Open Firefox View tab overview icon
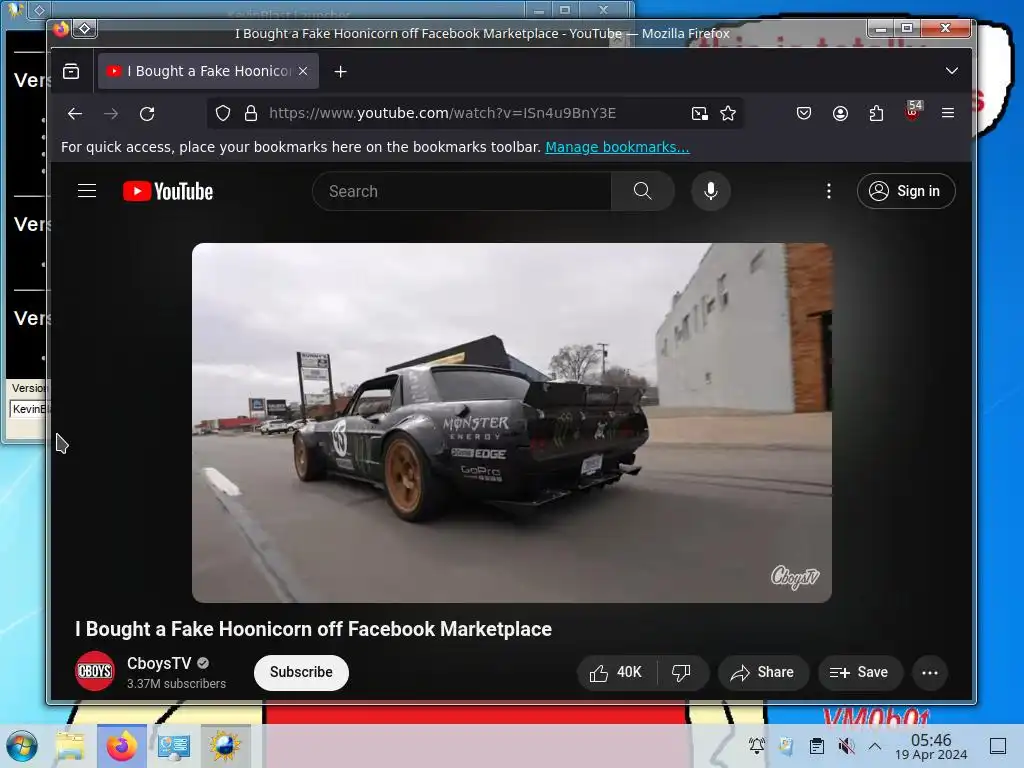This screenshot has height=768, width=1024. pyautogui.click(x=71, y=71)
